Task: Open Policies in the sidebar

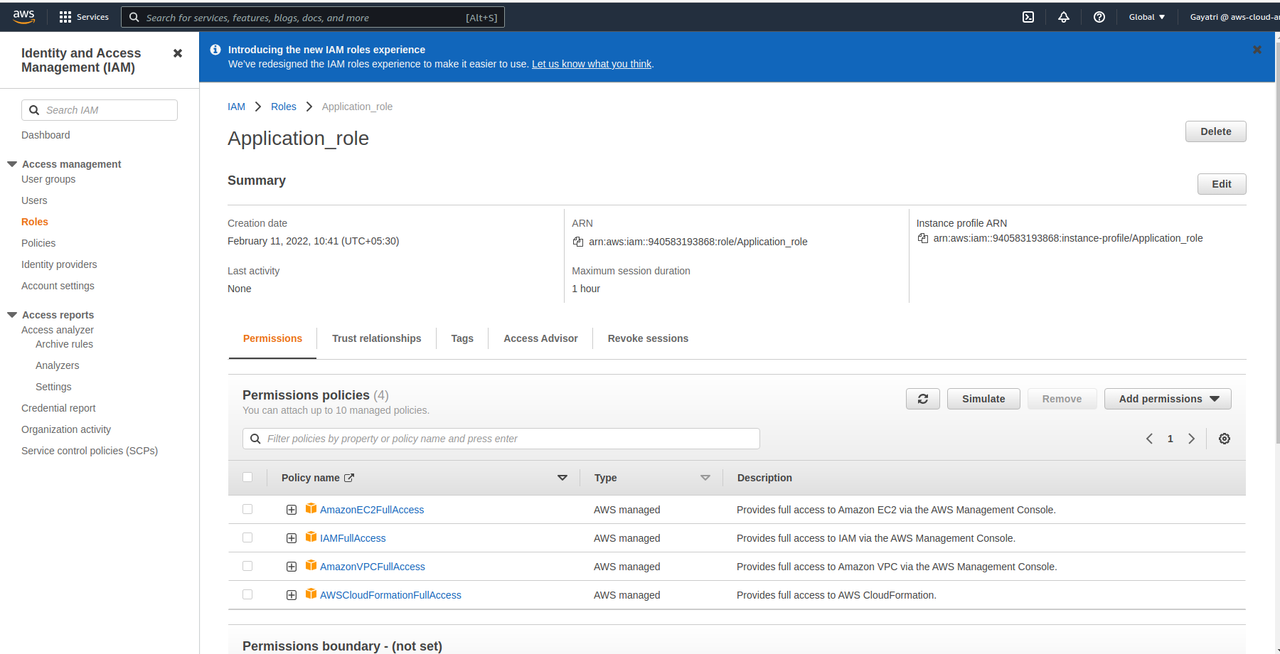Action: coord(38,243)
